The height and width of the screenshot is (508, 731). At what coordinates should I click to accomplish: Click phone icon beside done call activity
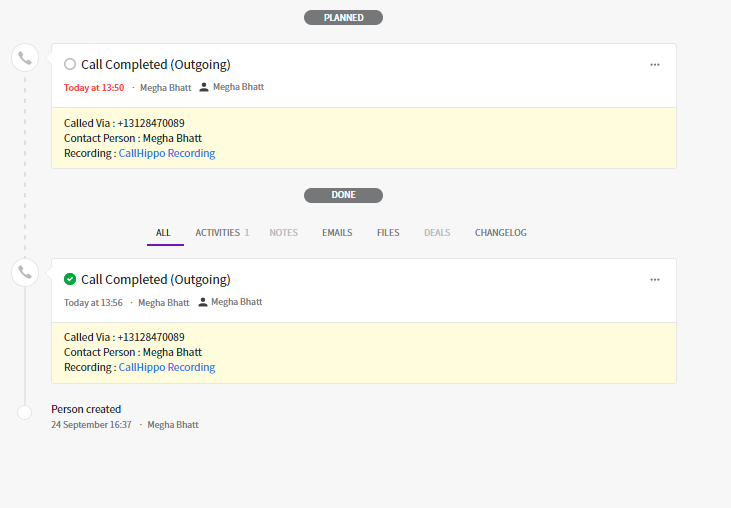(25, 272)
